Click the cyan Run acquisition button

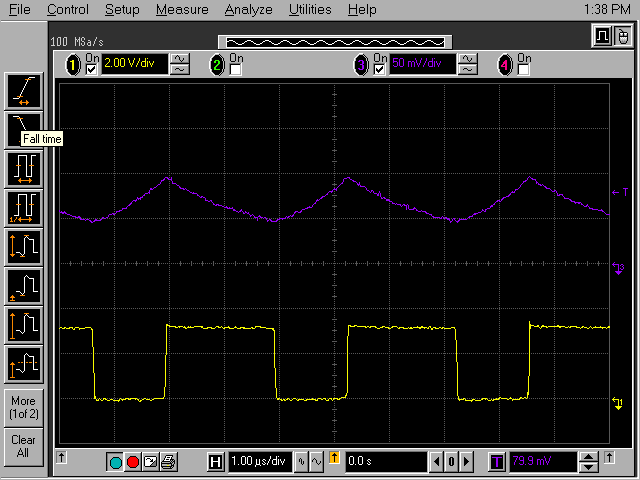click(x=115, y=462)
